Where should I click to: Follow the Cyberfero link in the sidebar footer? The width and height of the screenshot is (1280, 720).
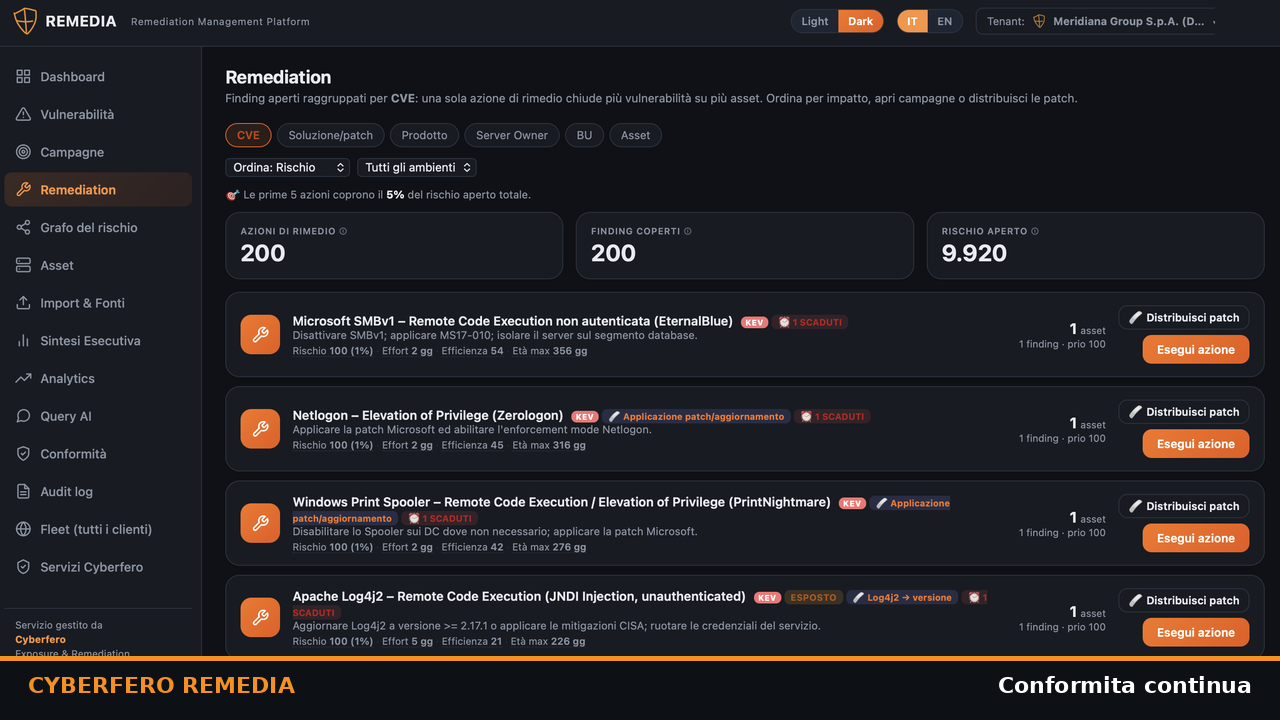click(40, 639)
